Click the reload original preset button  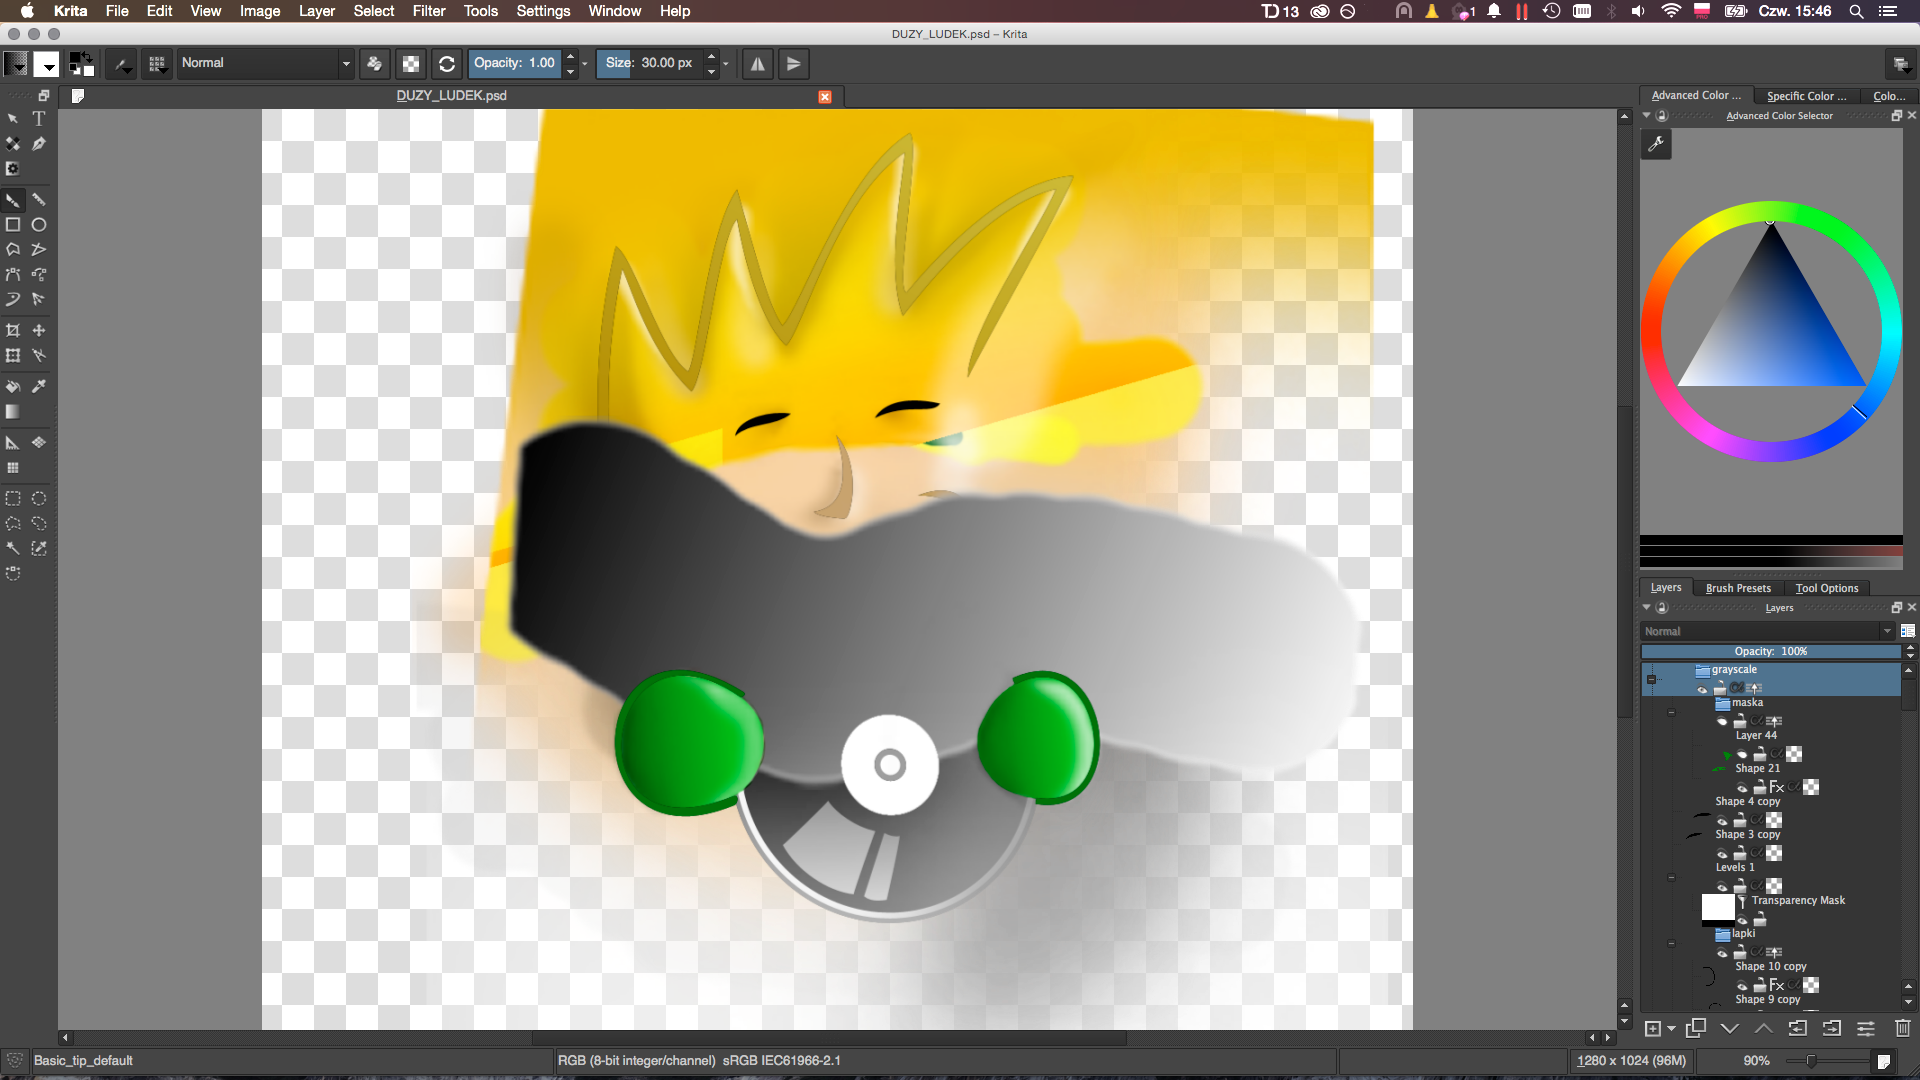coord(447,64)
